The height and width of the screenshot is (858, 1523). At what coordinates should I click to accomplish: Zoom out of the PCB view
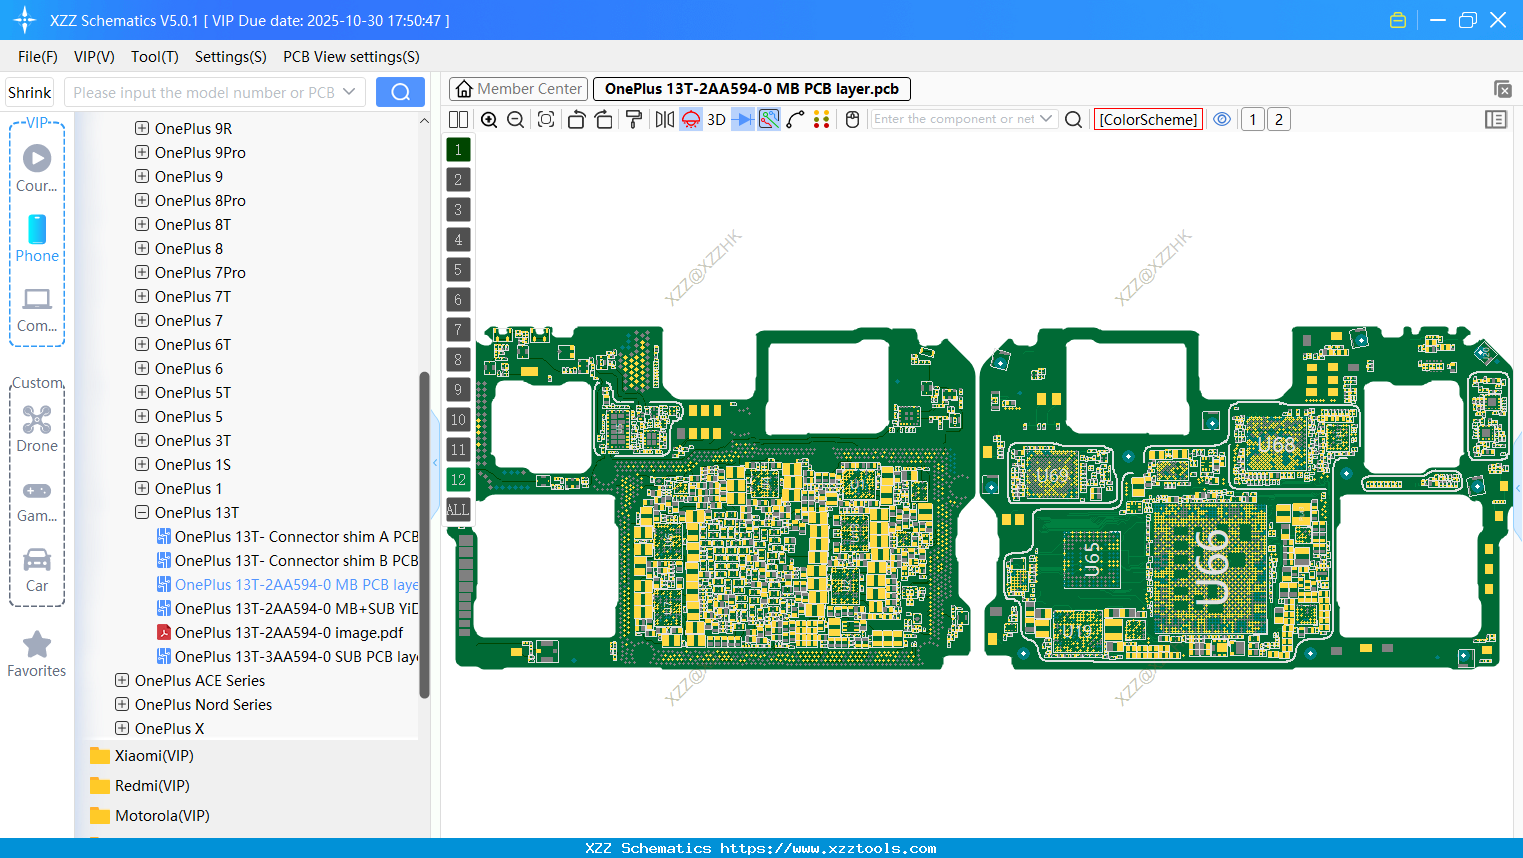pyautogui.click(x=516, y=120)
